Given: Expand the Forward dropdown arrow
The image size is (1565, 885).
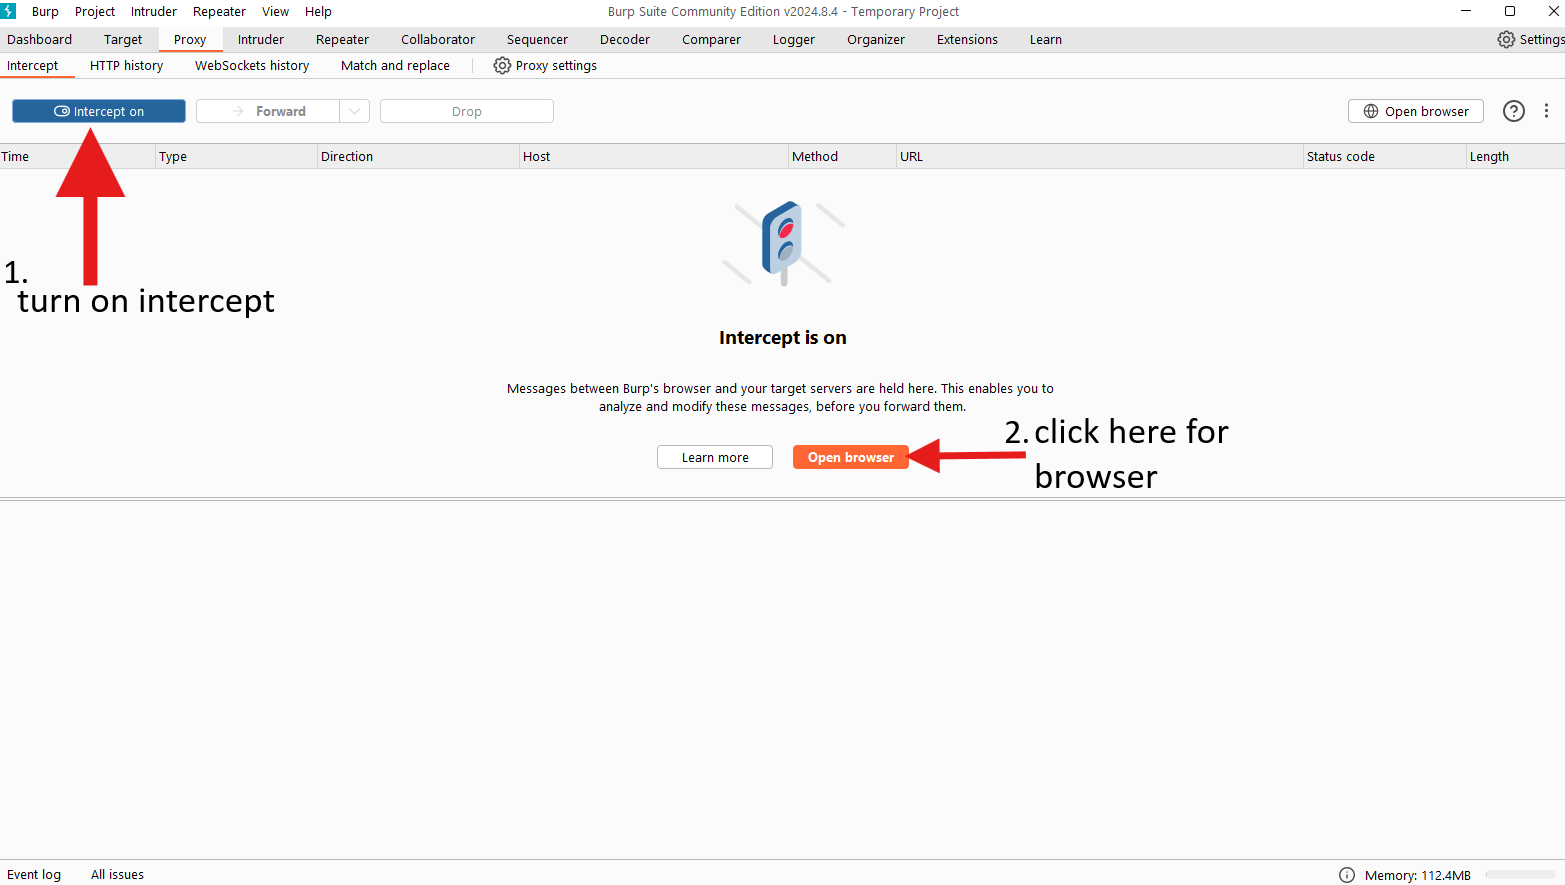Looking at the screenshot, I should [x=355, y=111].
